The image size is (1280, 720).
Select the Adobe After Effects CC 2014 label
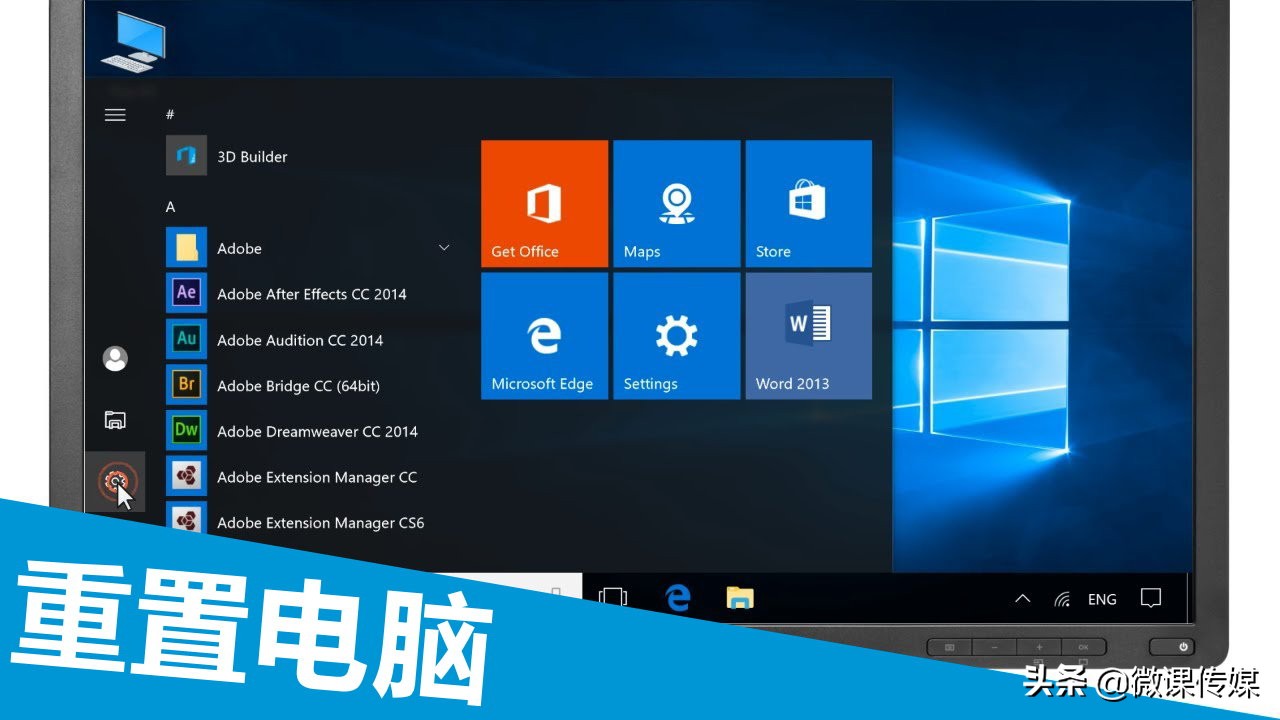[x=312, y=294]
